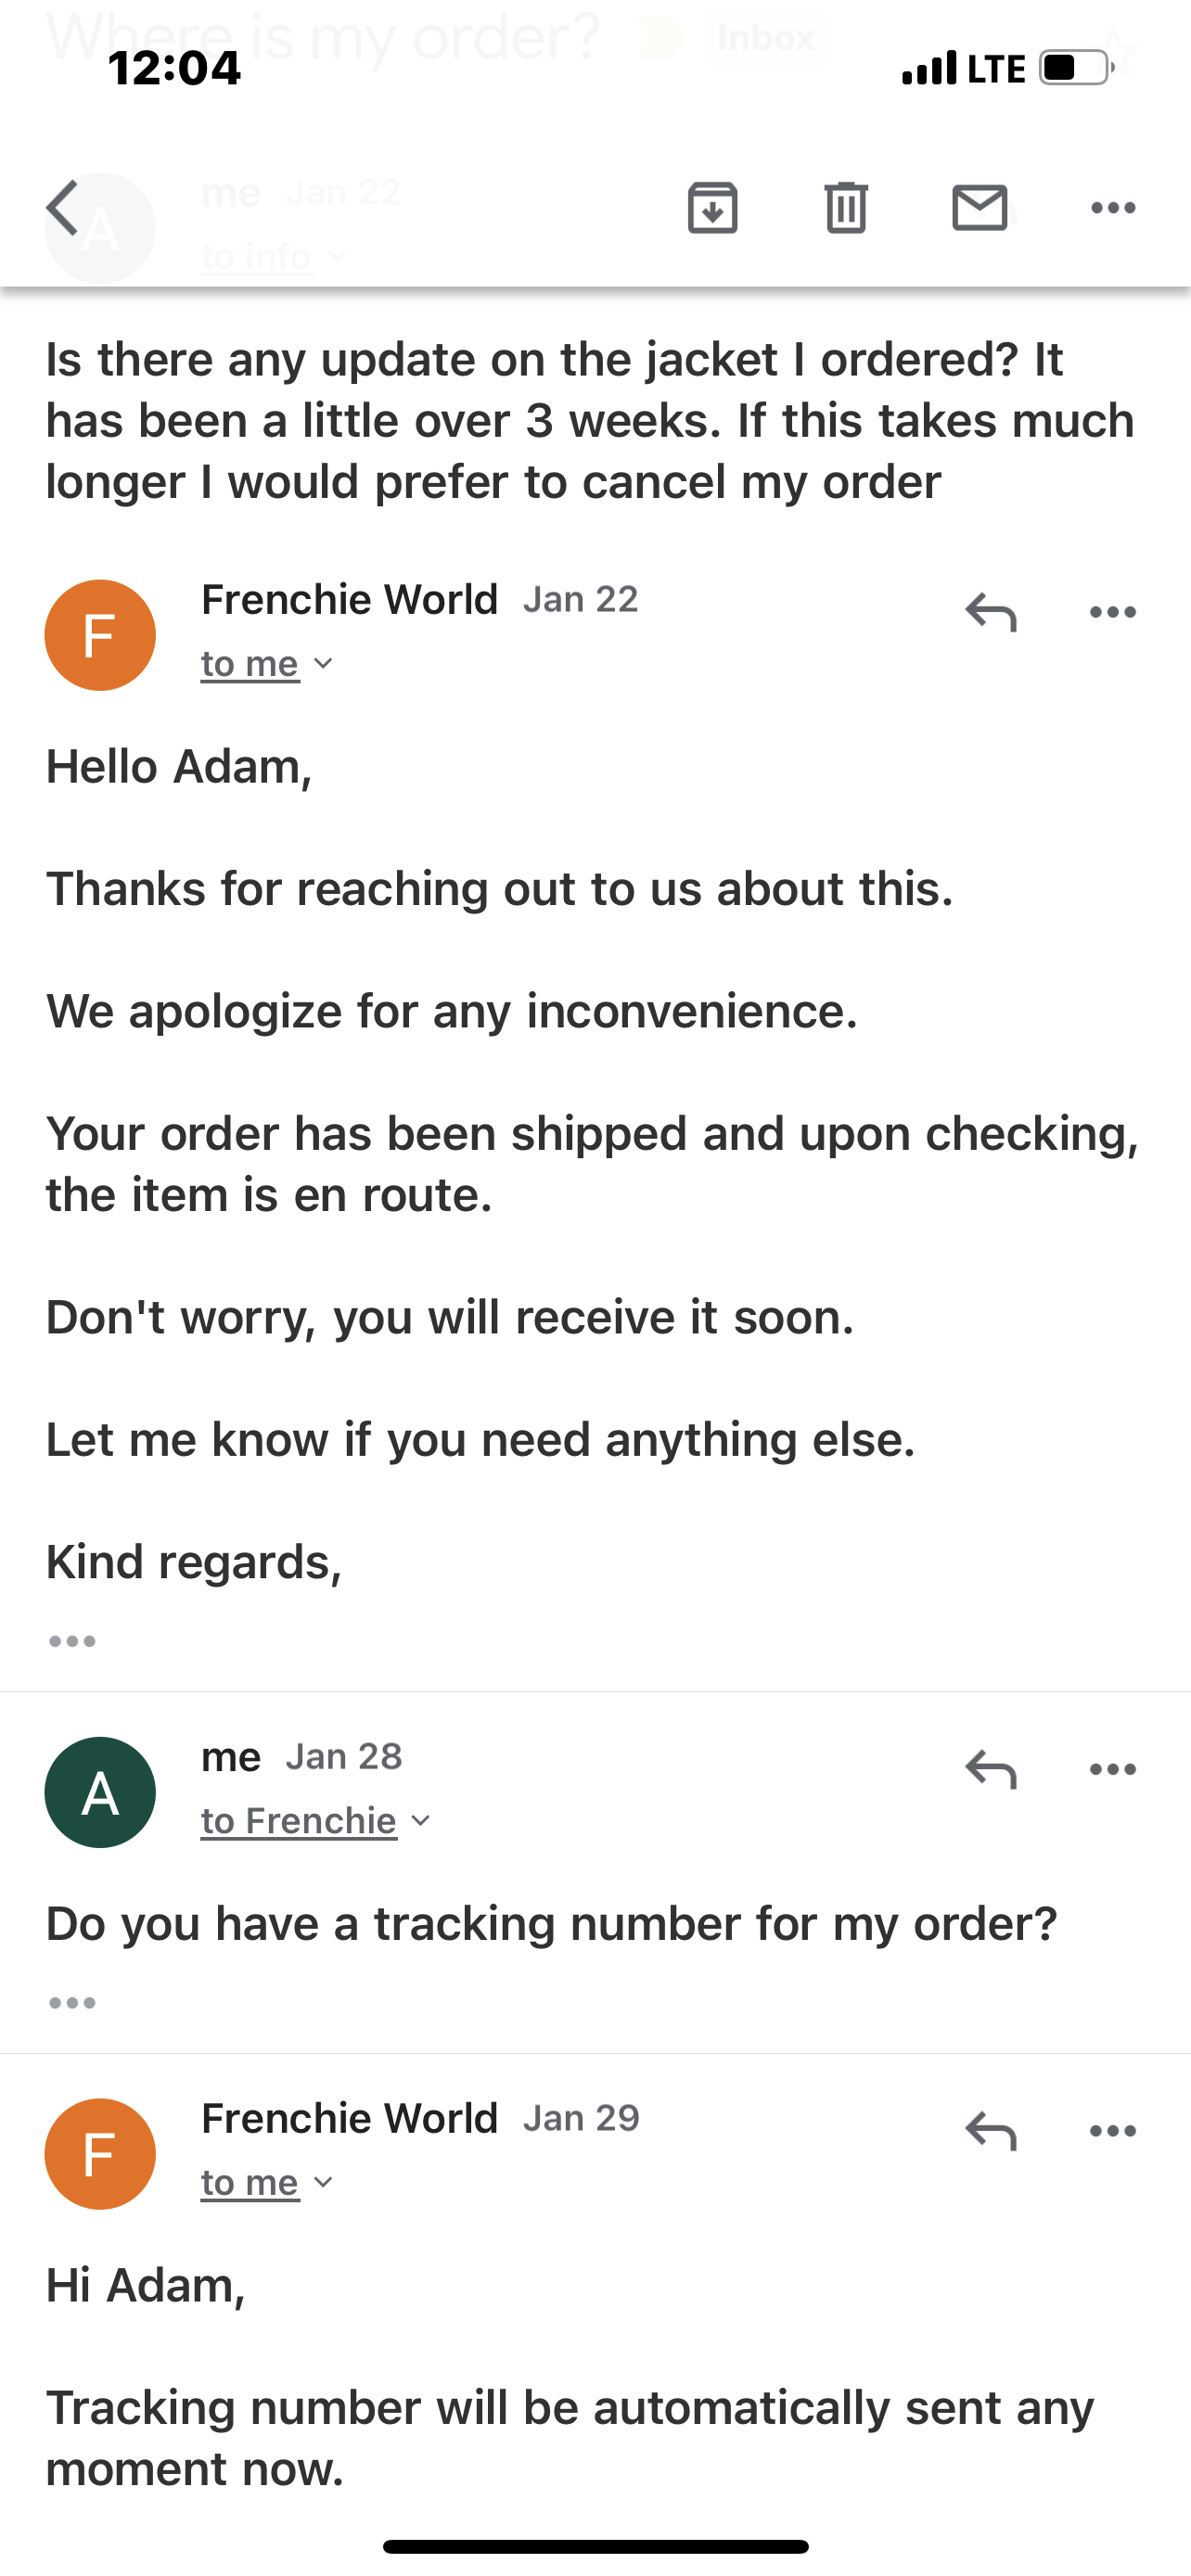Archive this email conversation
The image size is (1191, 2576).
(x=712, y=208)
